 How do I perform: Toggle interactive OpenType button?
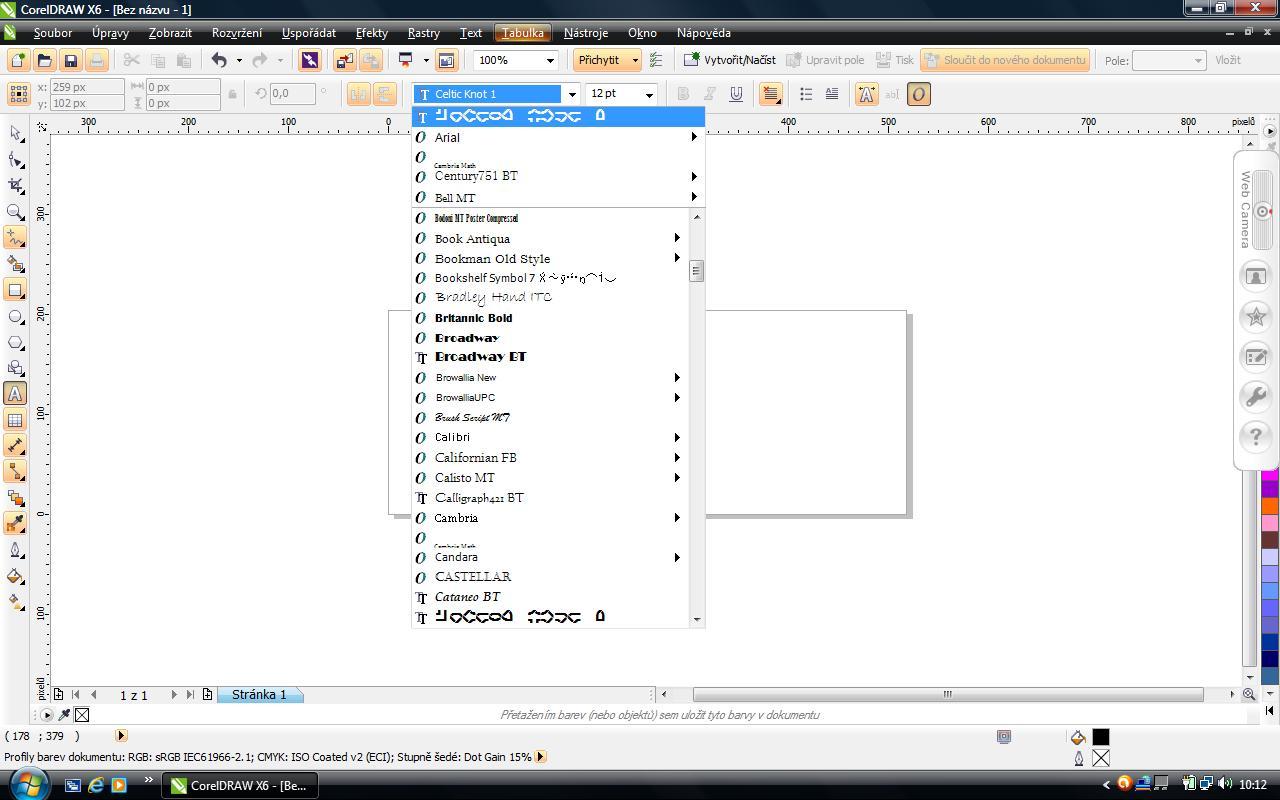pos(919,94)
